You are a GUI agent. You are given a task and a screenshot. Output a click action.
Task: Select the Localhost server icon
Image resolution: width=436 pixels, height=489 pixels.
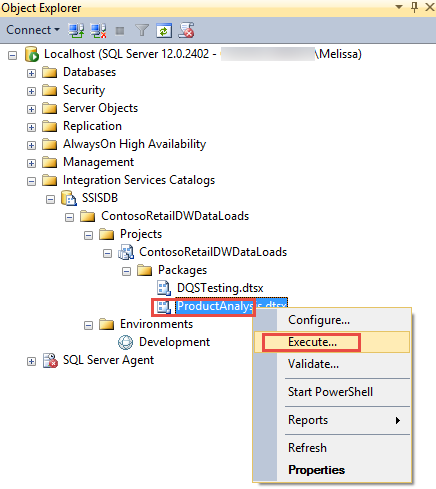point(32,54)
